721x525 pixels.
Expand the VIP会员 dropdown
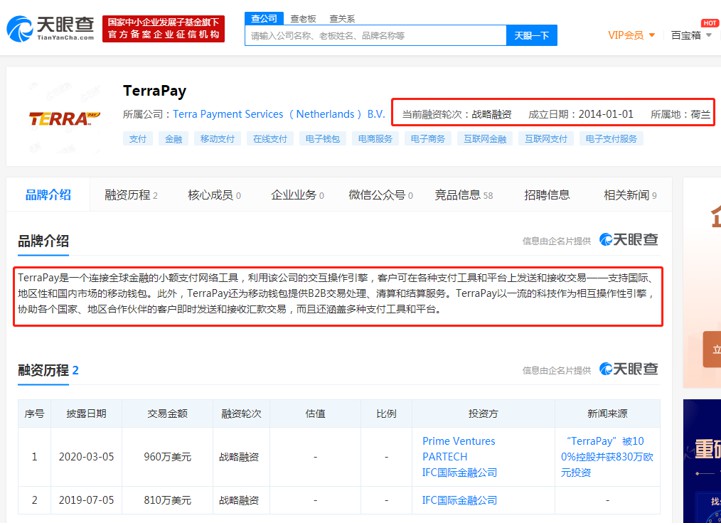tap(631, 35)
